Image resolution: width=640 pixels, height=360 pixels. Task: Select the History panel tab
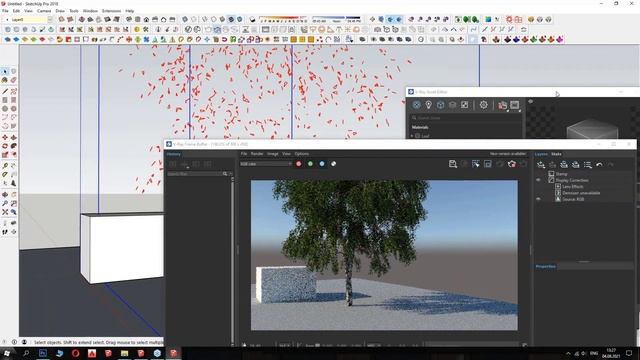[173, 154]
